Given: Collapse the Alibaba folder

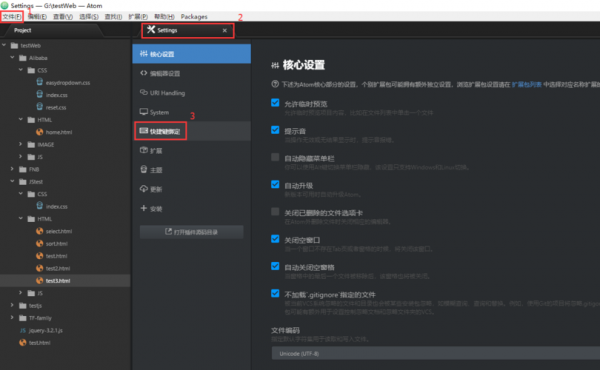Looking at the screenshot, I should tap(13, 58).
